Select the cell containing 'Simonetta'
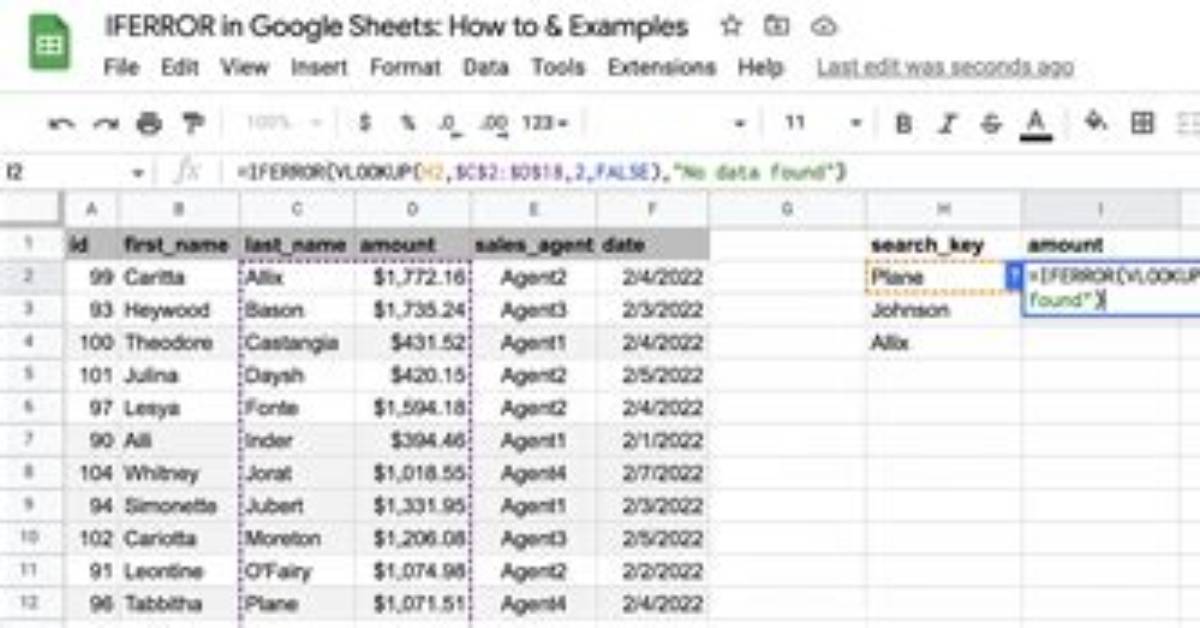Image resolution: width=1200 pixels, height=628 pixels. (x=179, y=506)
